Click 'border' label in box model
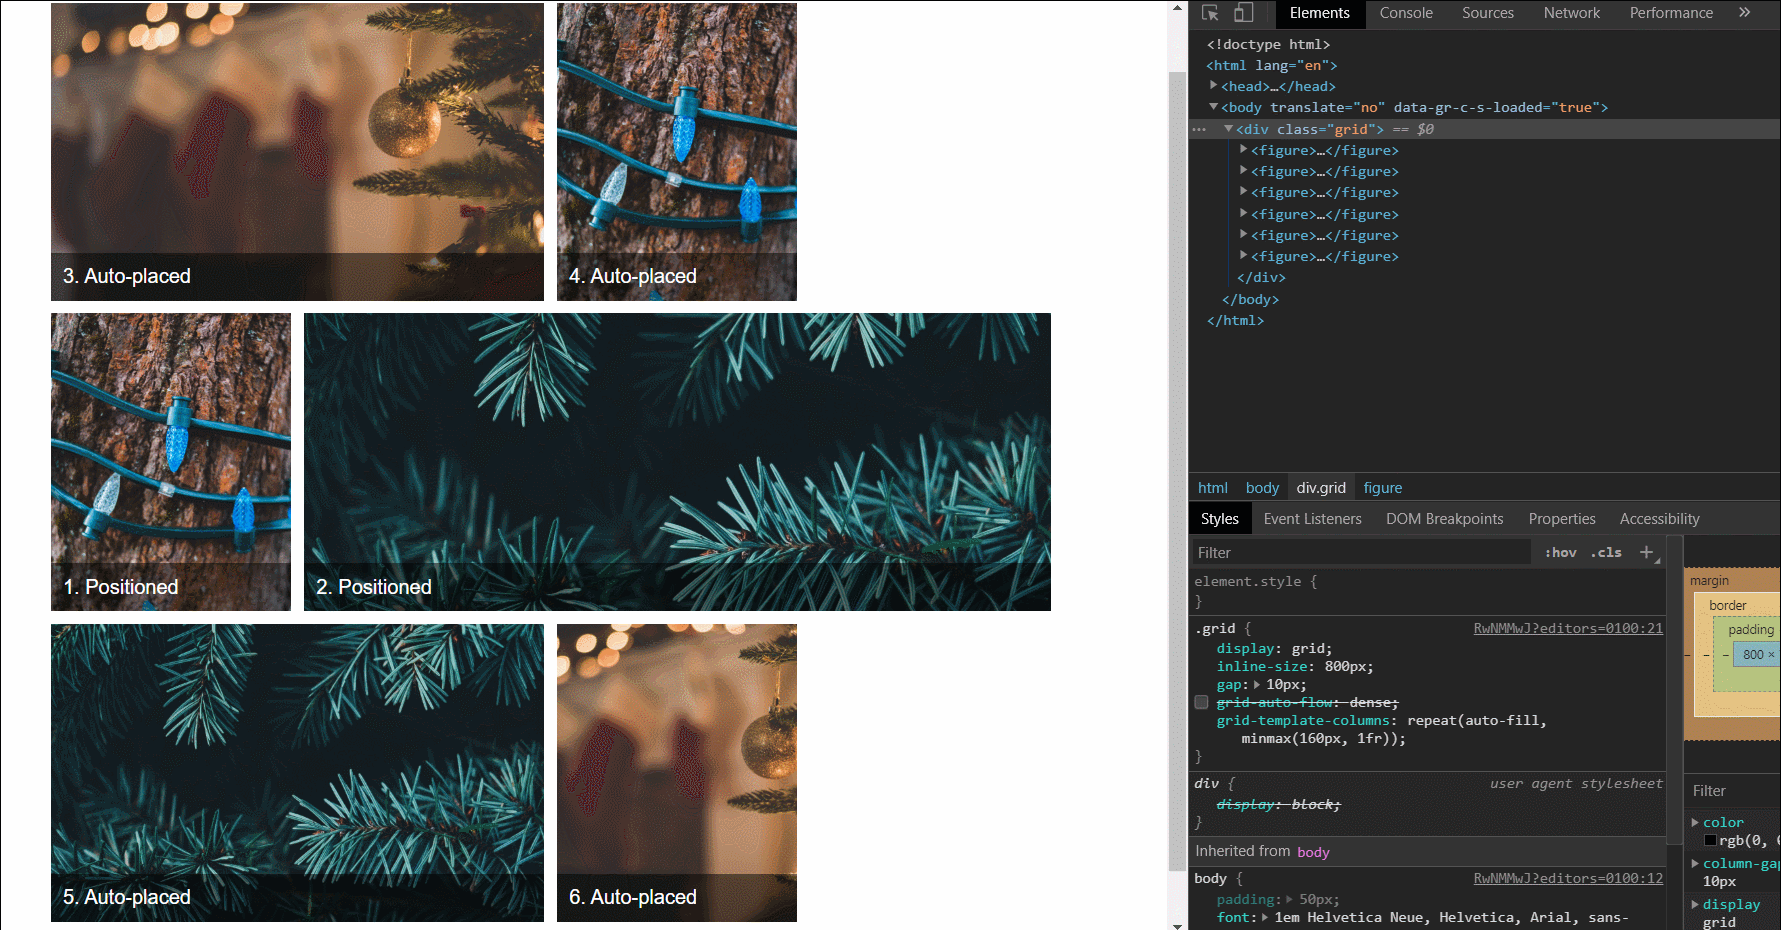The image size is (1781, 930). tap(1728, 606)
